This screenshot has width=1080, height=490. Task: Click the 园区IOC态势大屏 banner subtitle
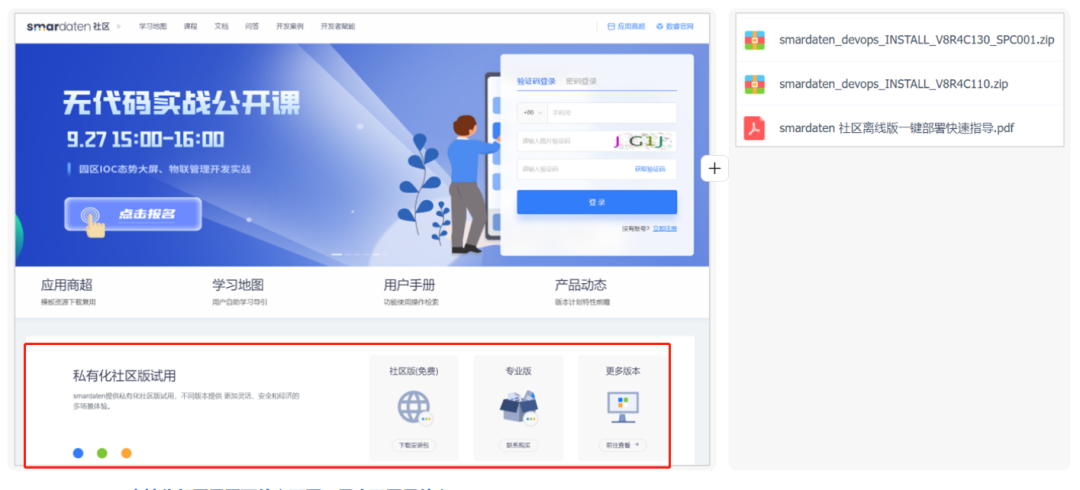pyautogui.click(x=164, y=169)
